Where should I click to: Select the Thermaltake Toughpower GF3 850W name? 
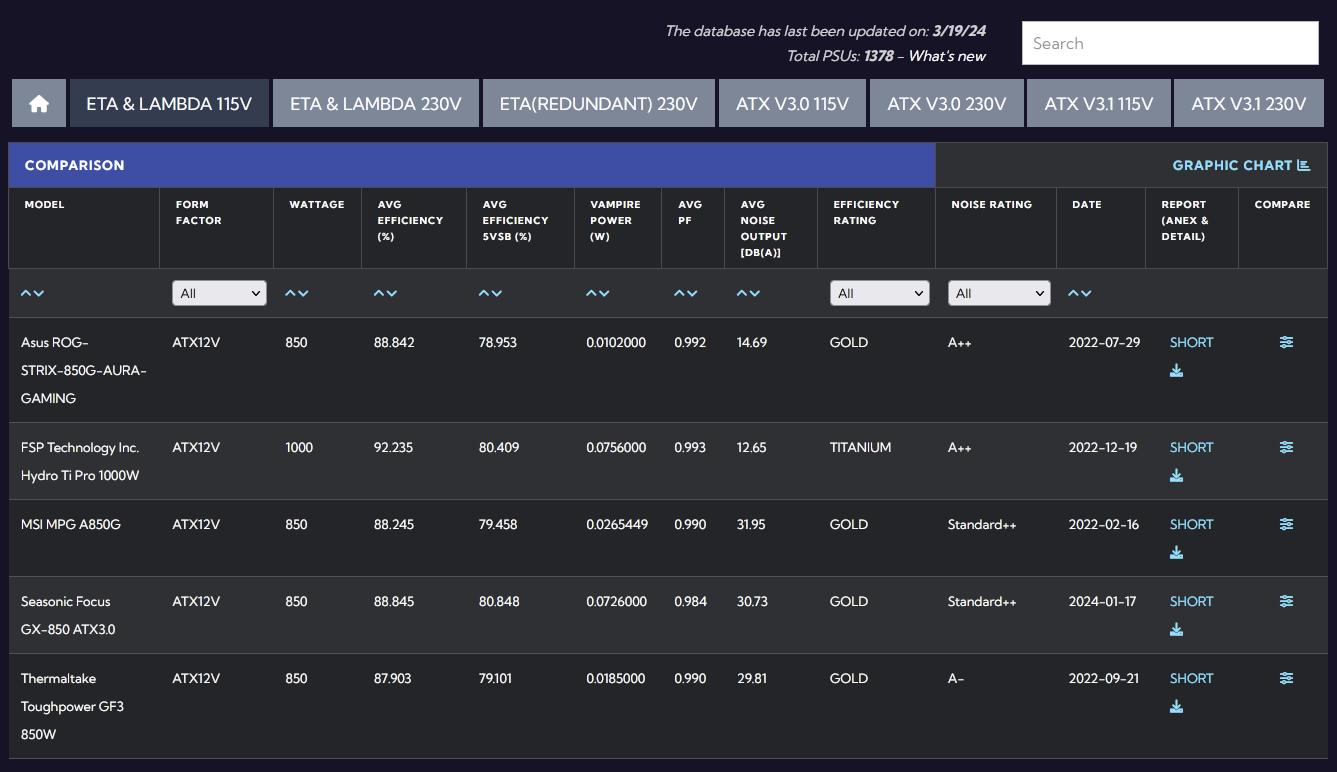point(72,706)
